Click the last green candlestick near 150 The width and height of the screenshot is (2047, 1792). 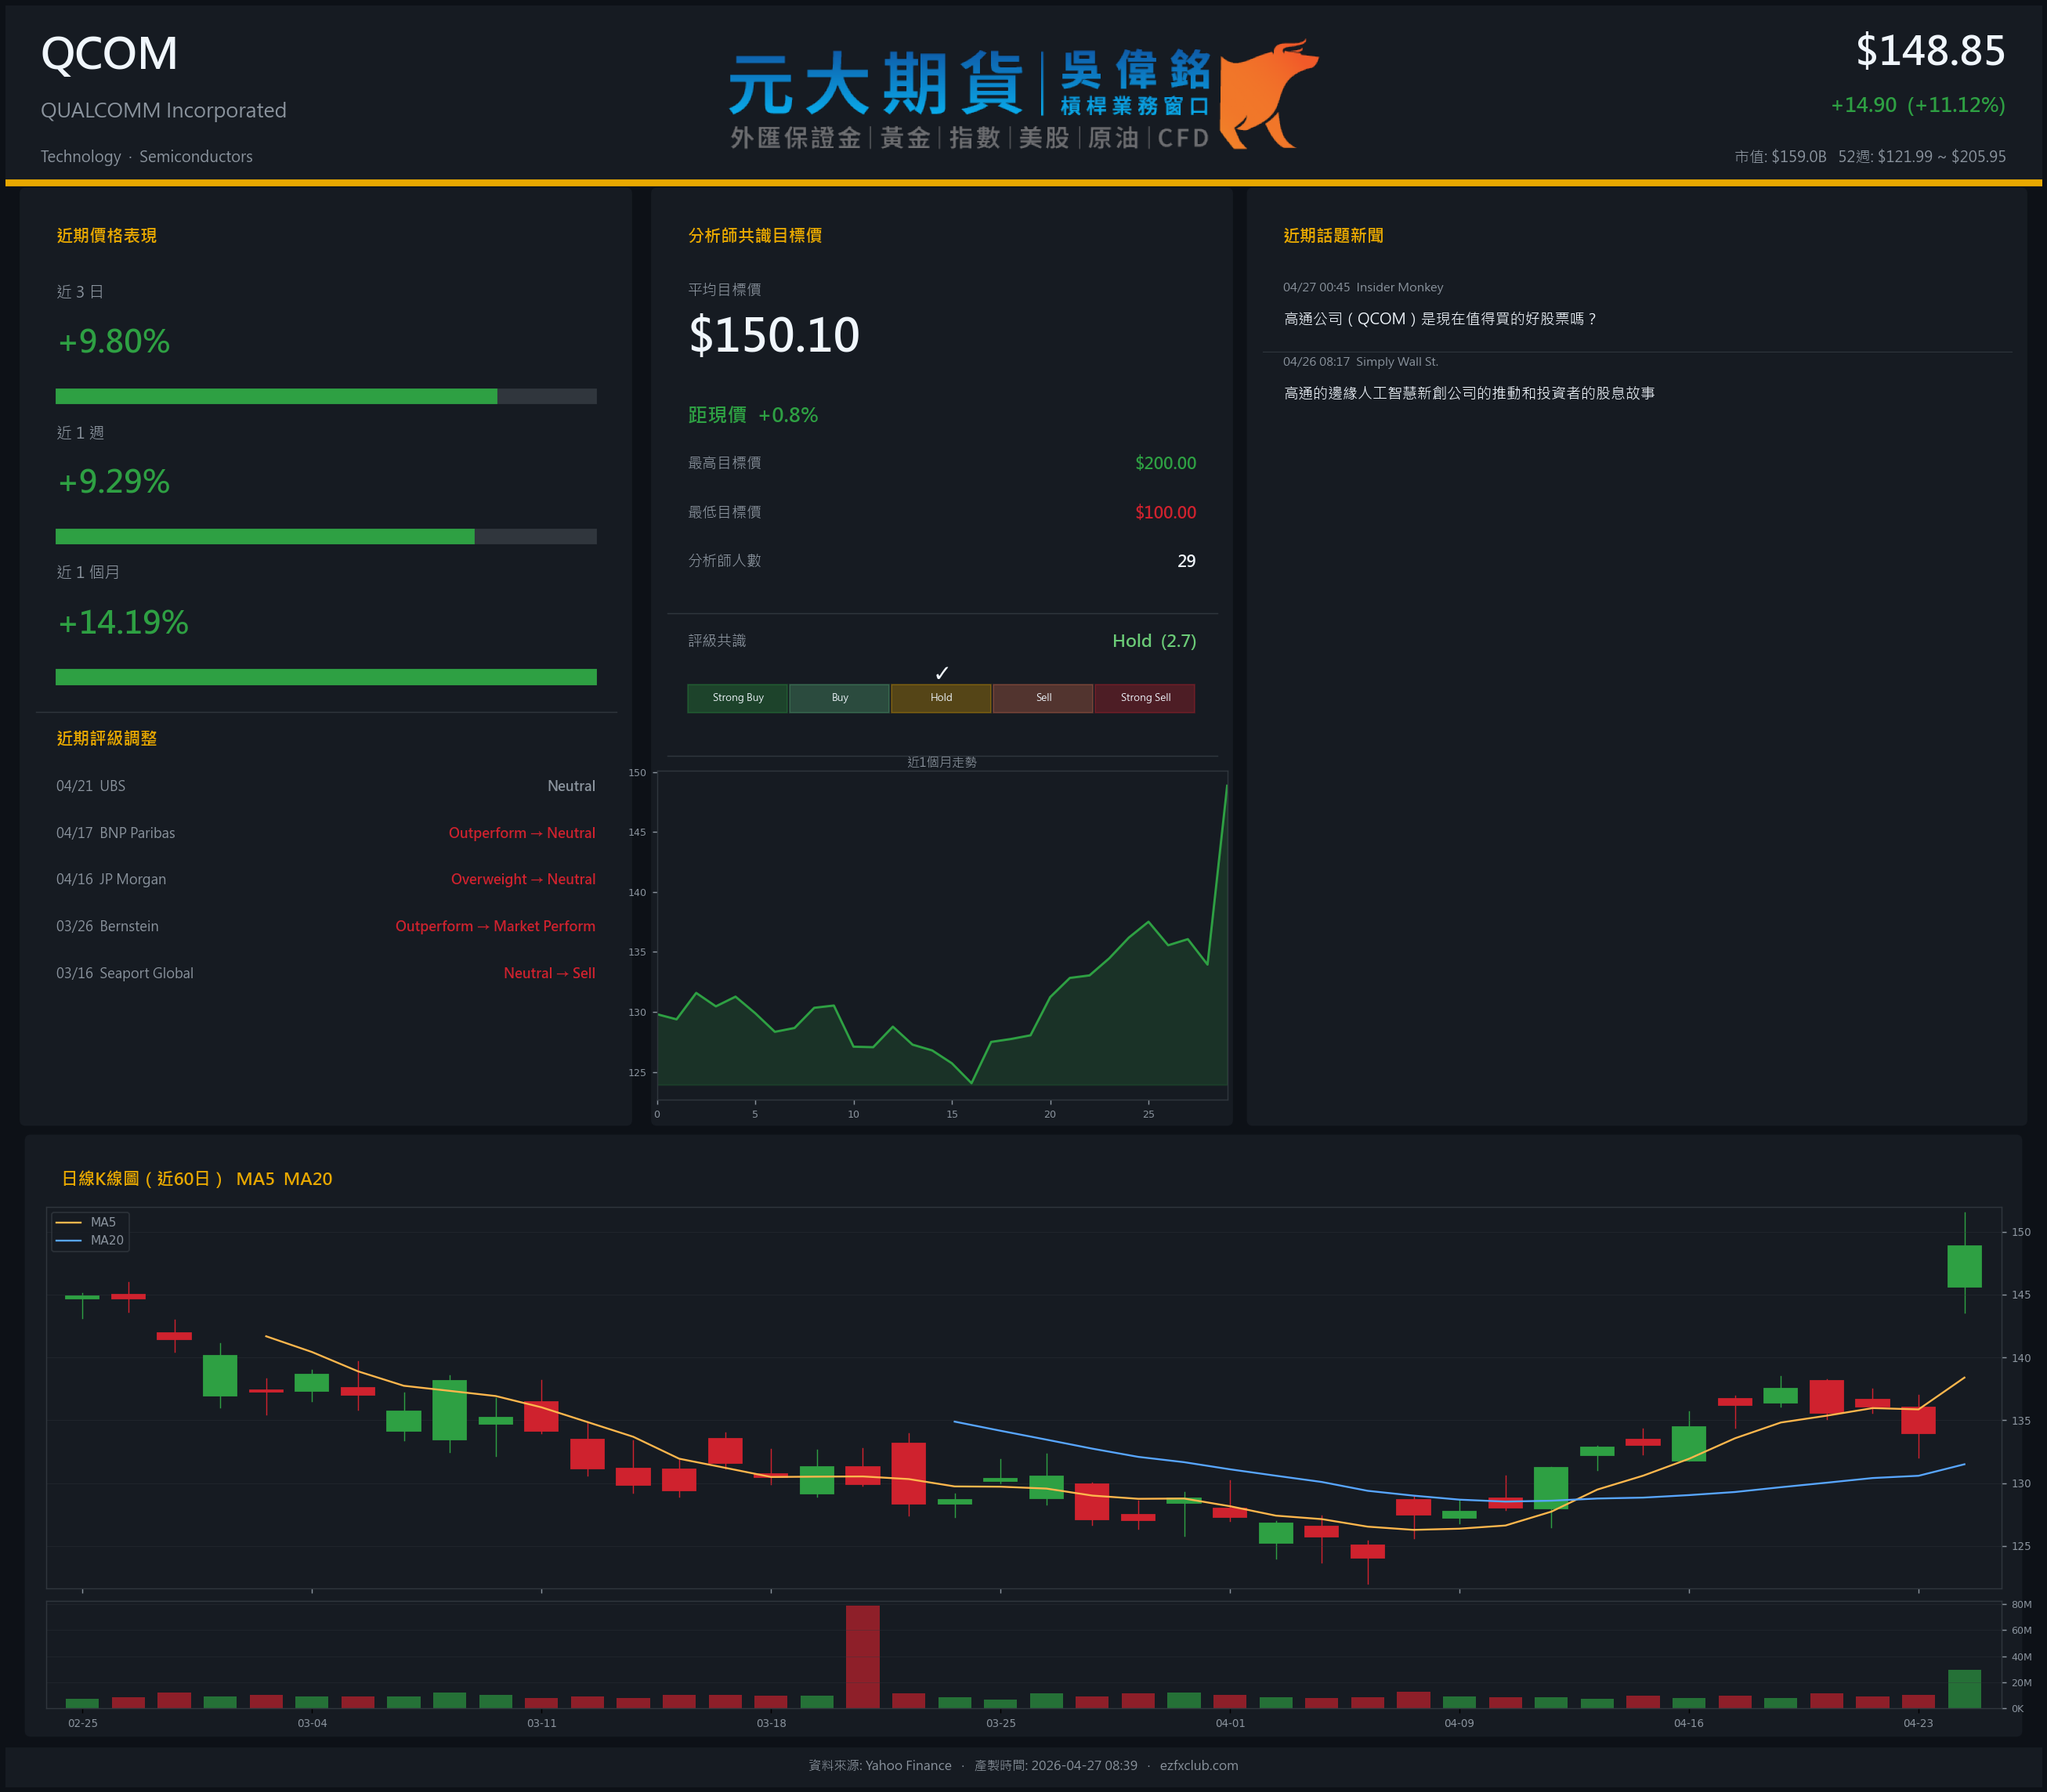click(x=1964, y=1266)
